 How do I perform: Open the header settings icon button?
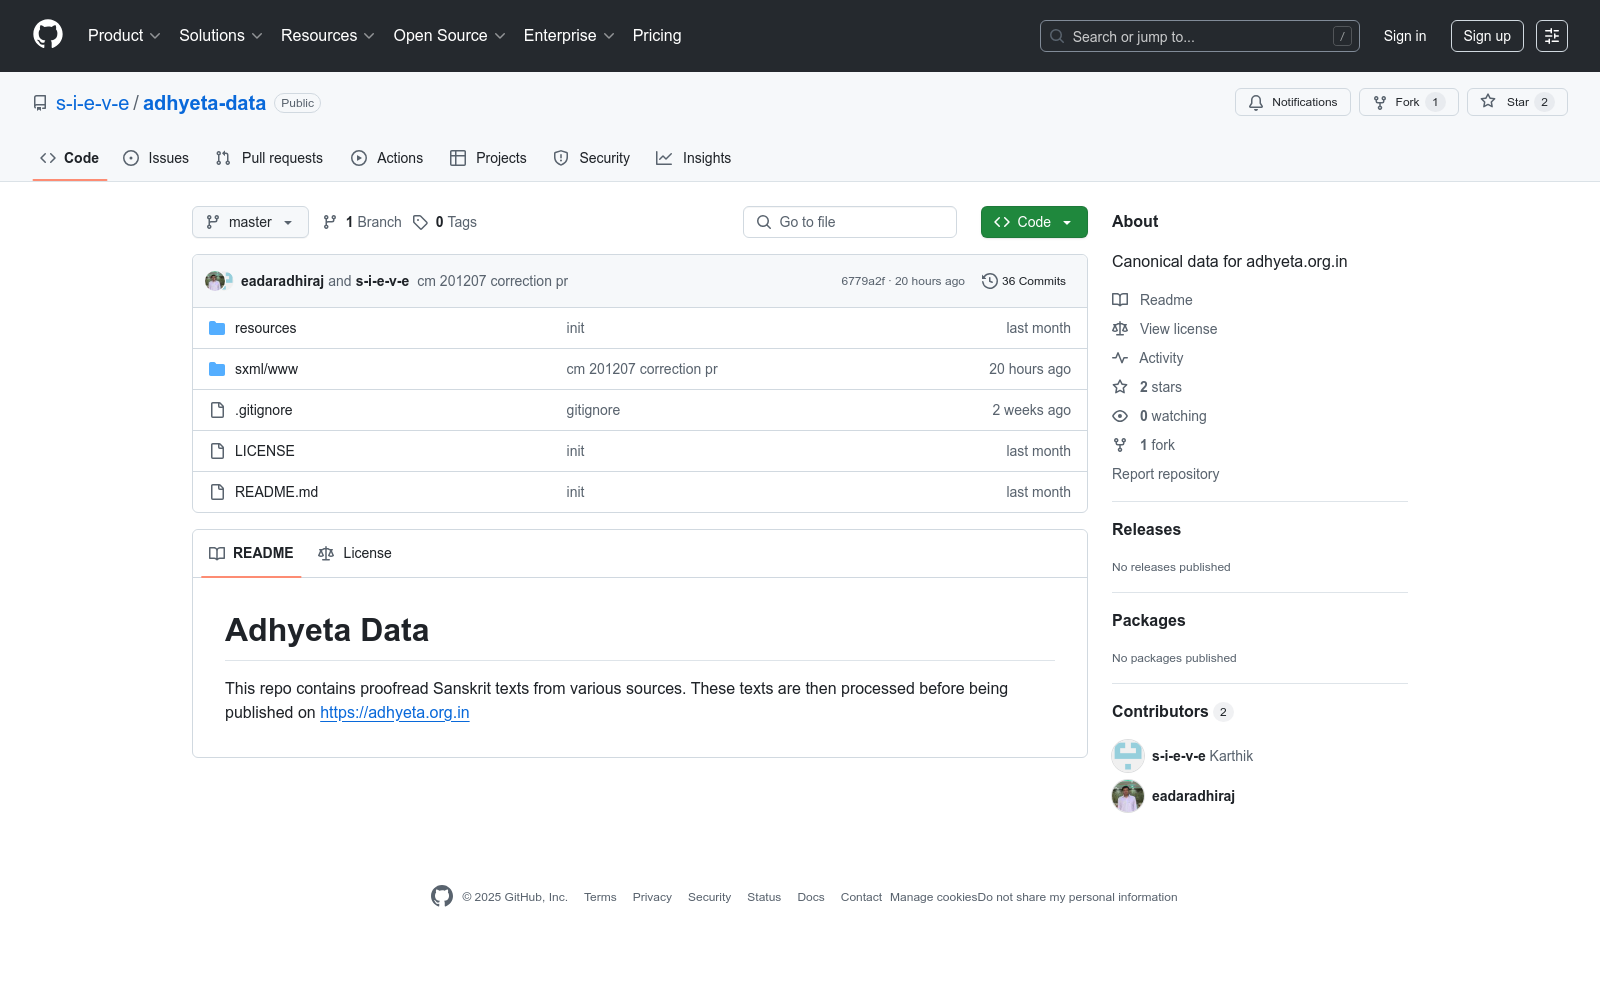click(1552, 36)
